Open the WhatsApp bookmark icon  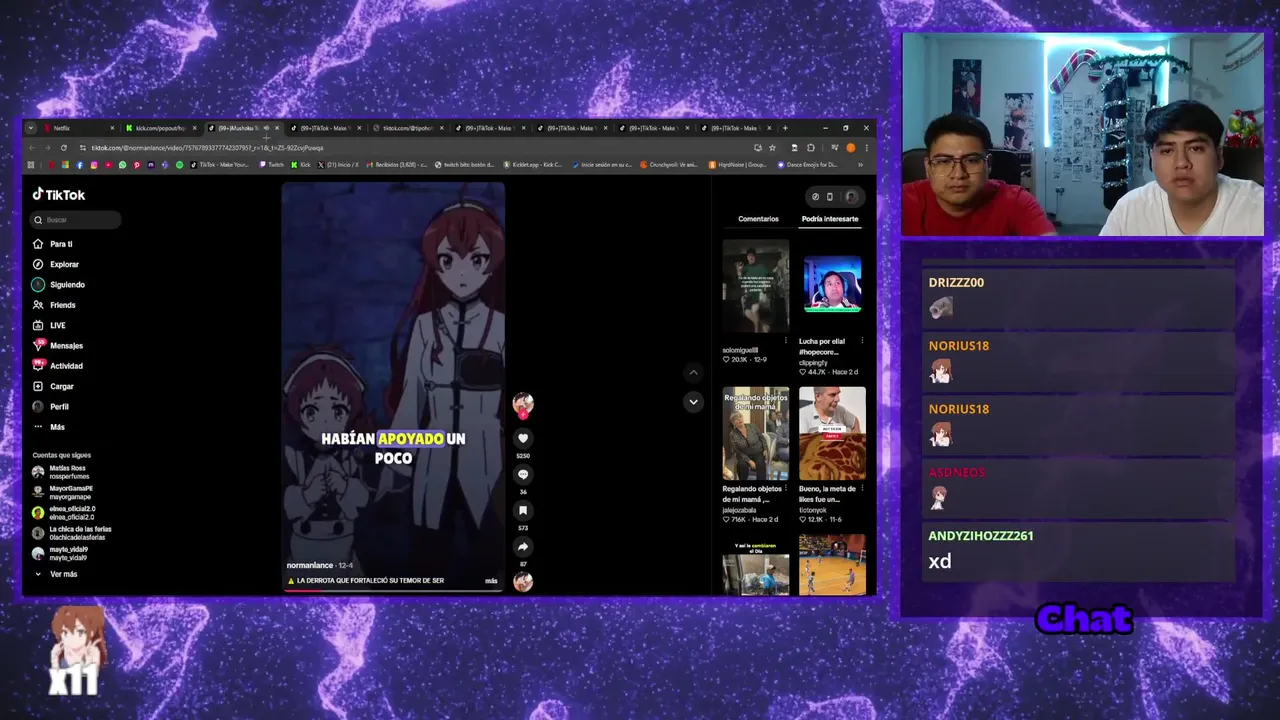coord(122,165)
